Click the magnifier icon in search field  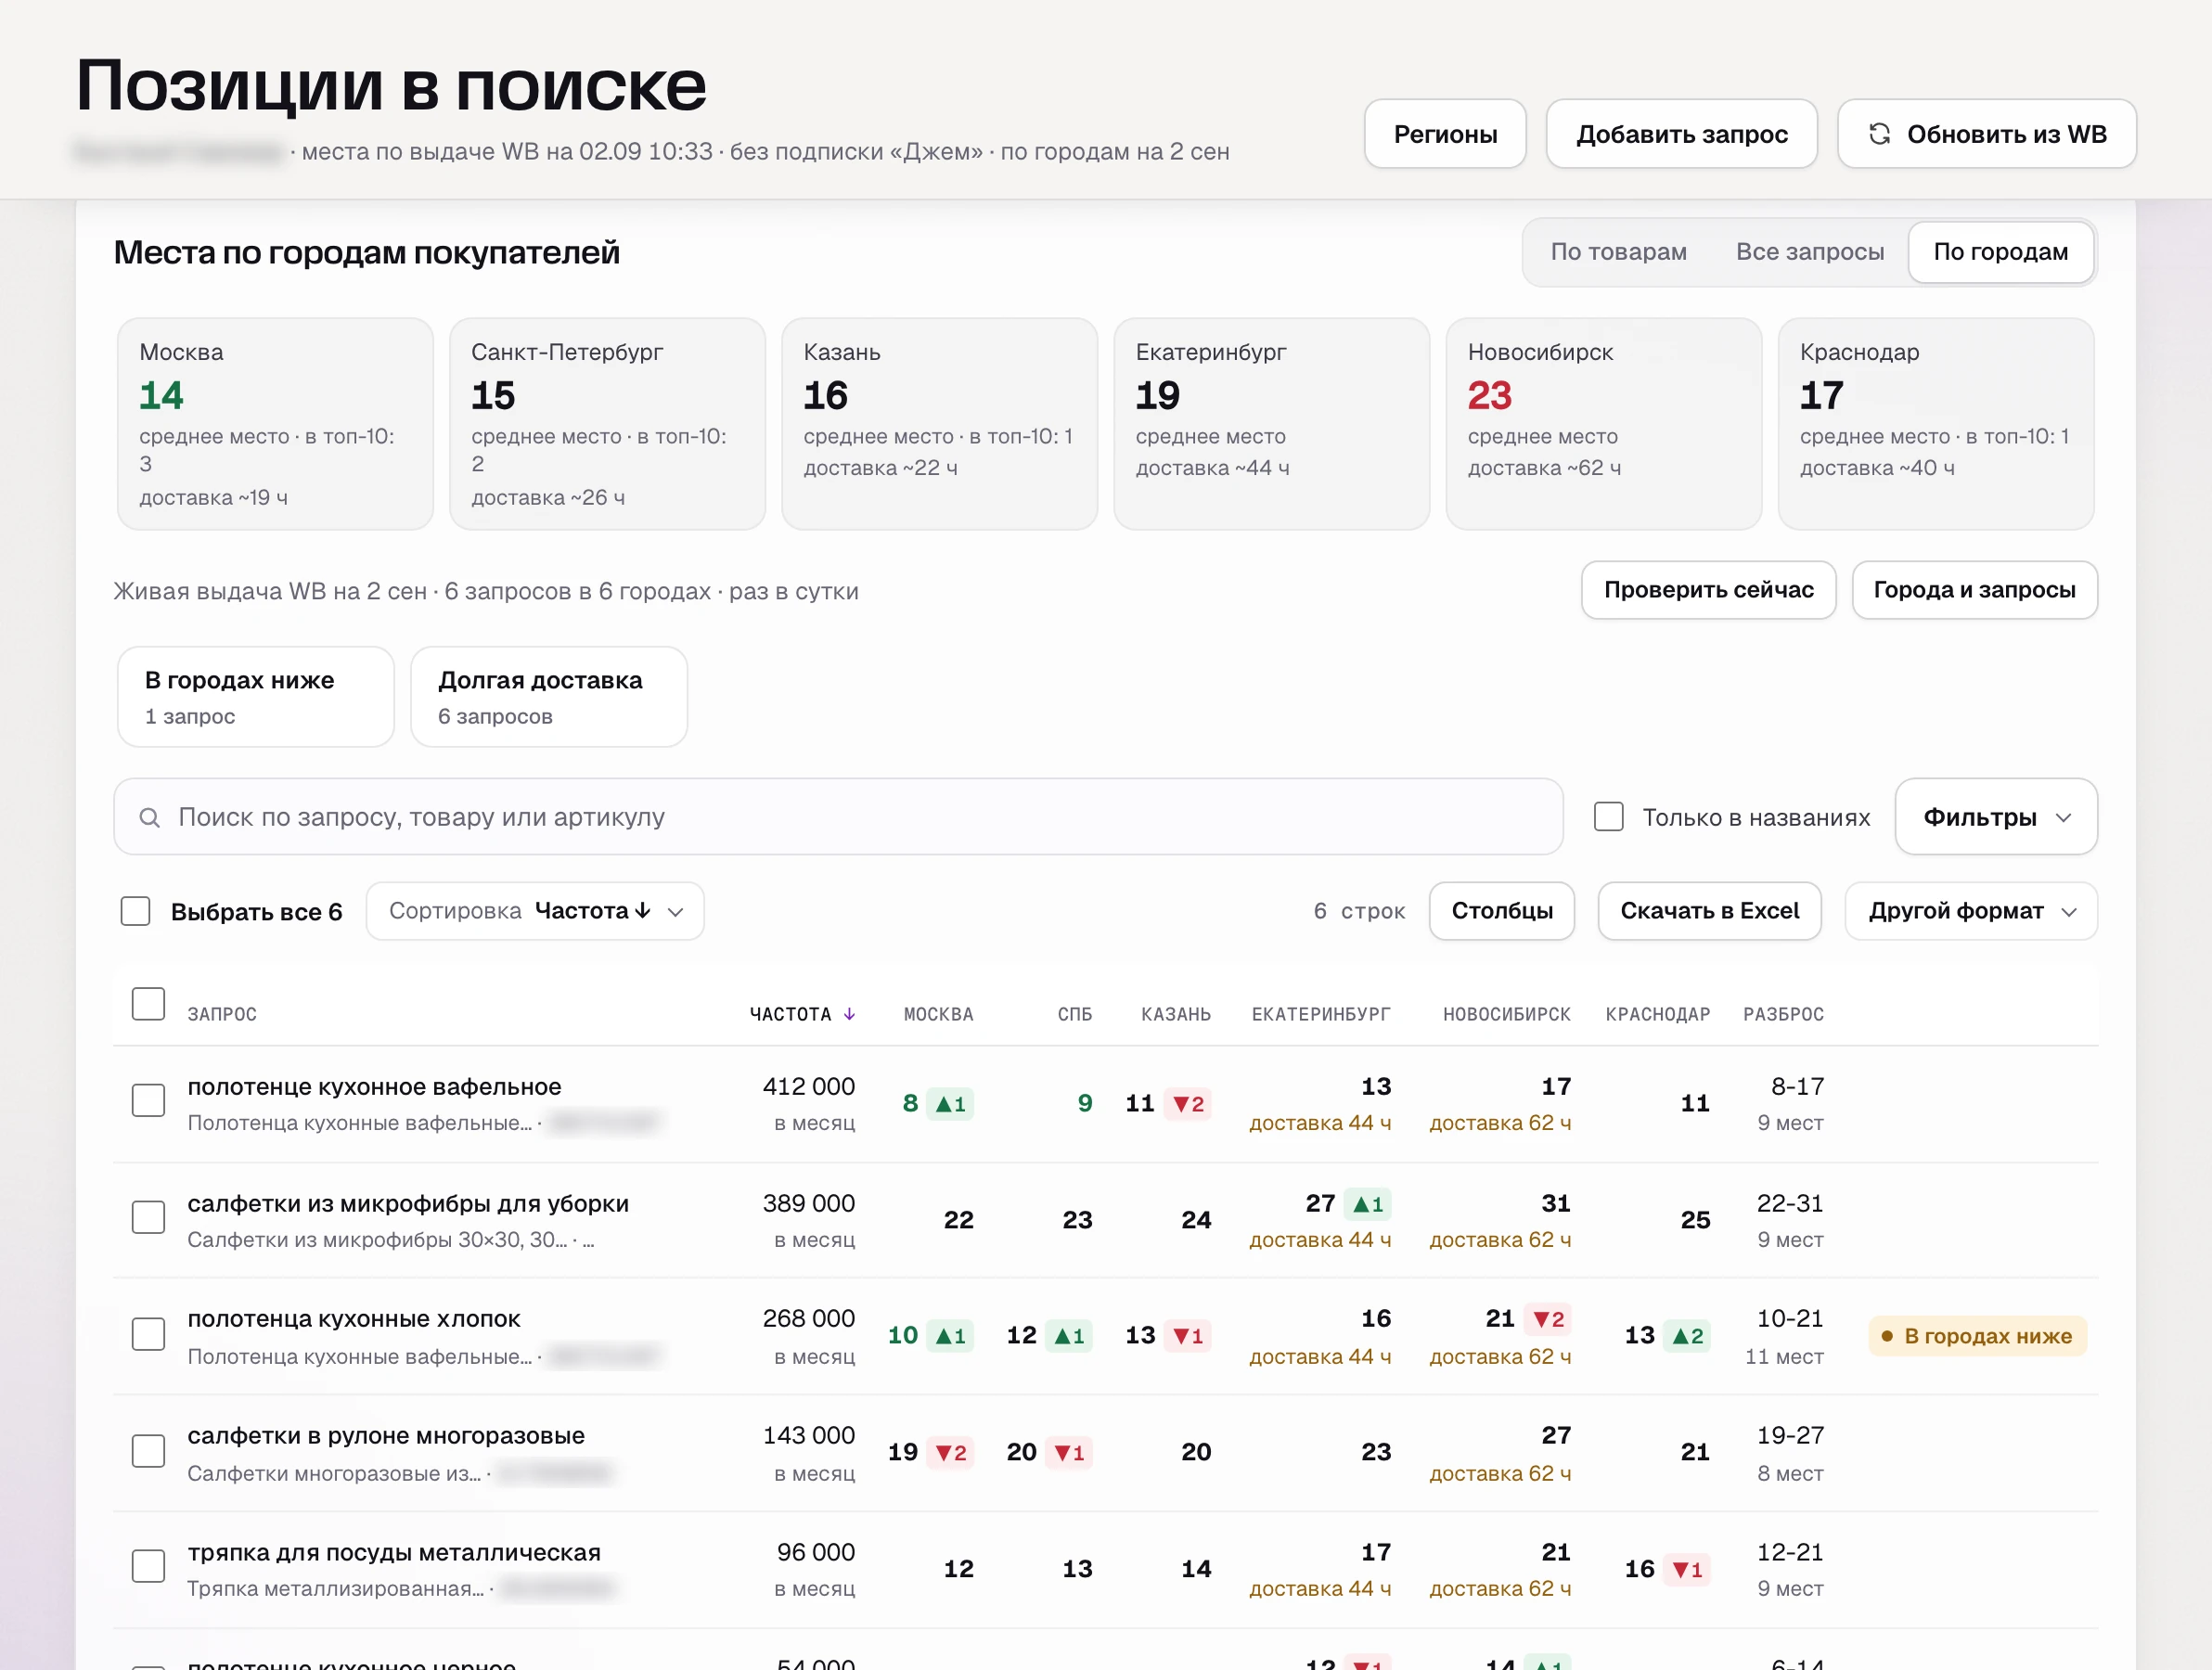coord(149,818)
